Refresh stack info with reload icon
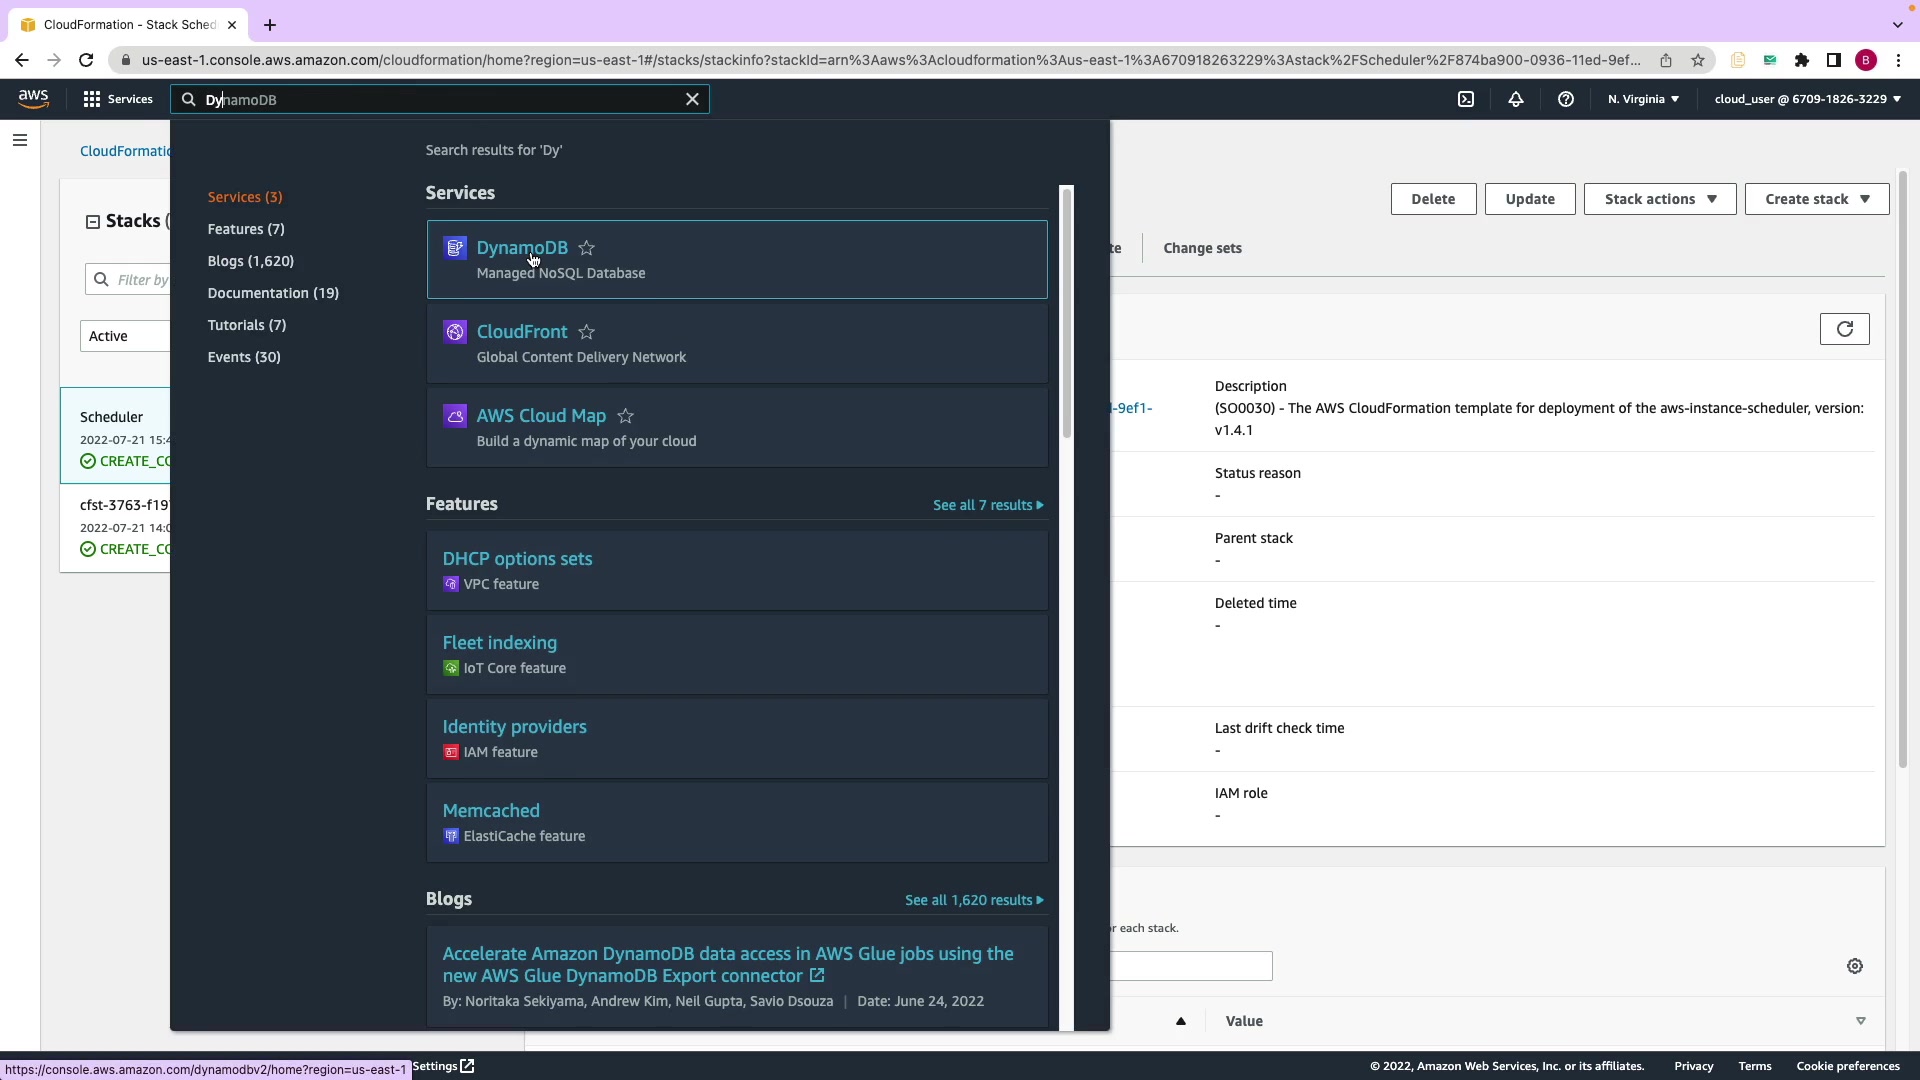 1844,329
